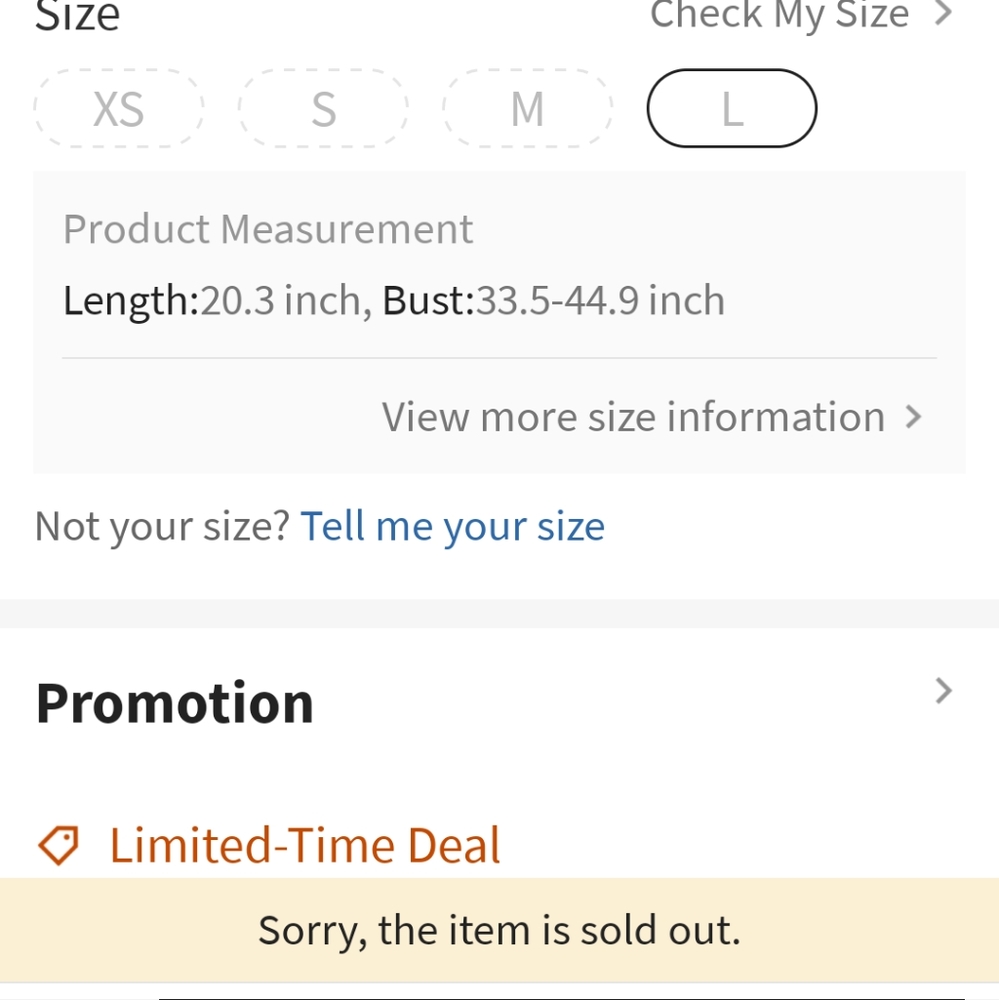Screen dimensions: 999x1000
Task: Open the Limited-Time Deal promotion text
Action: (x=305, y=846)
